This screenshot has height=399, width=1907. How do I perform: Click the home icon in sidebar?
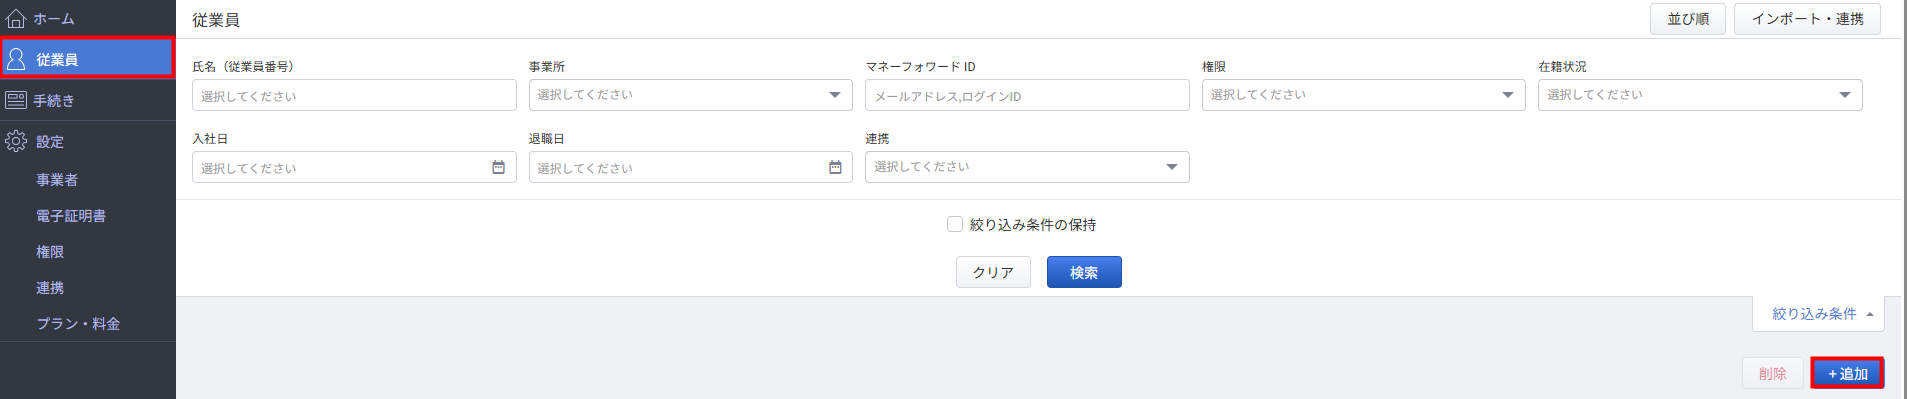click(16, 18)
